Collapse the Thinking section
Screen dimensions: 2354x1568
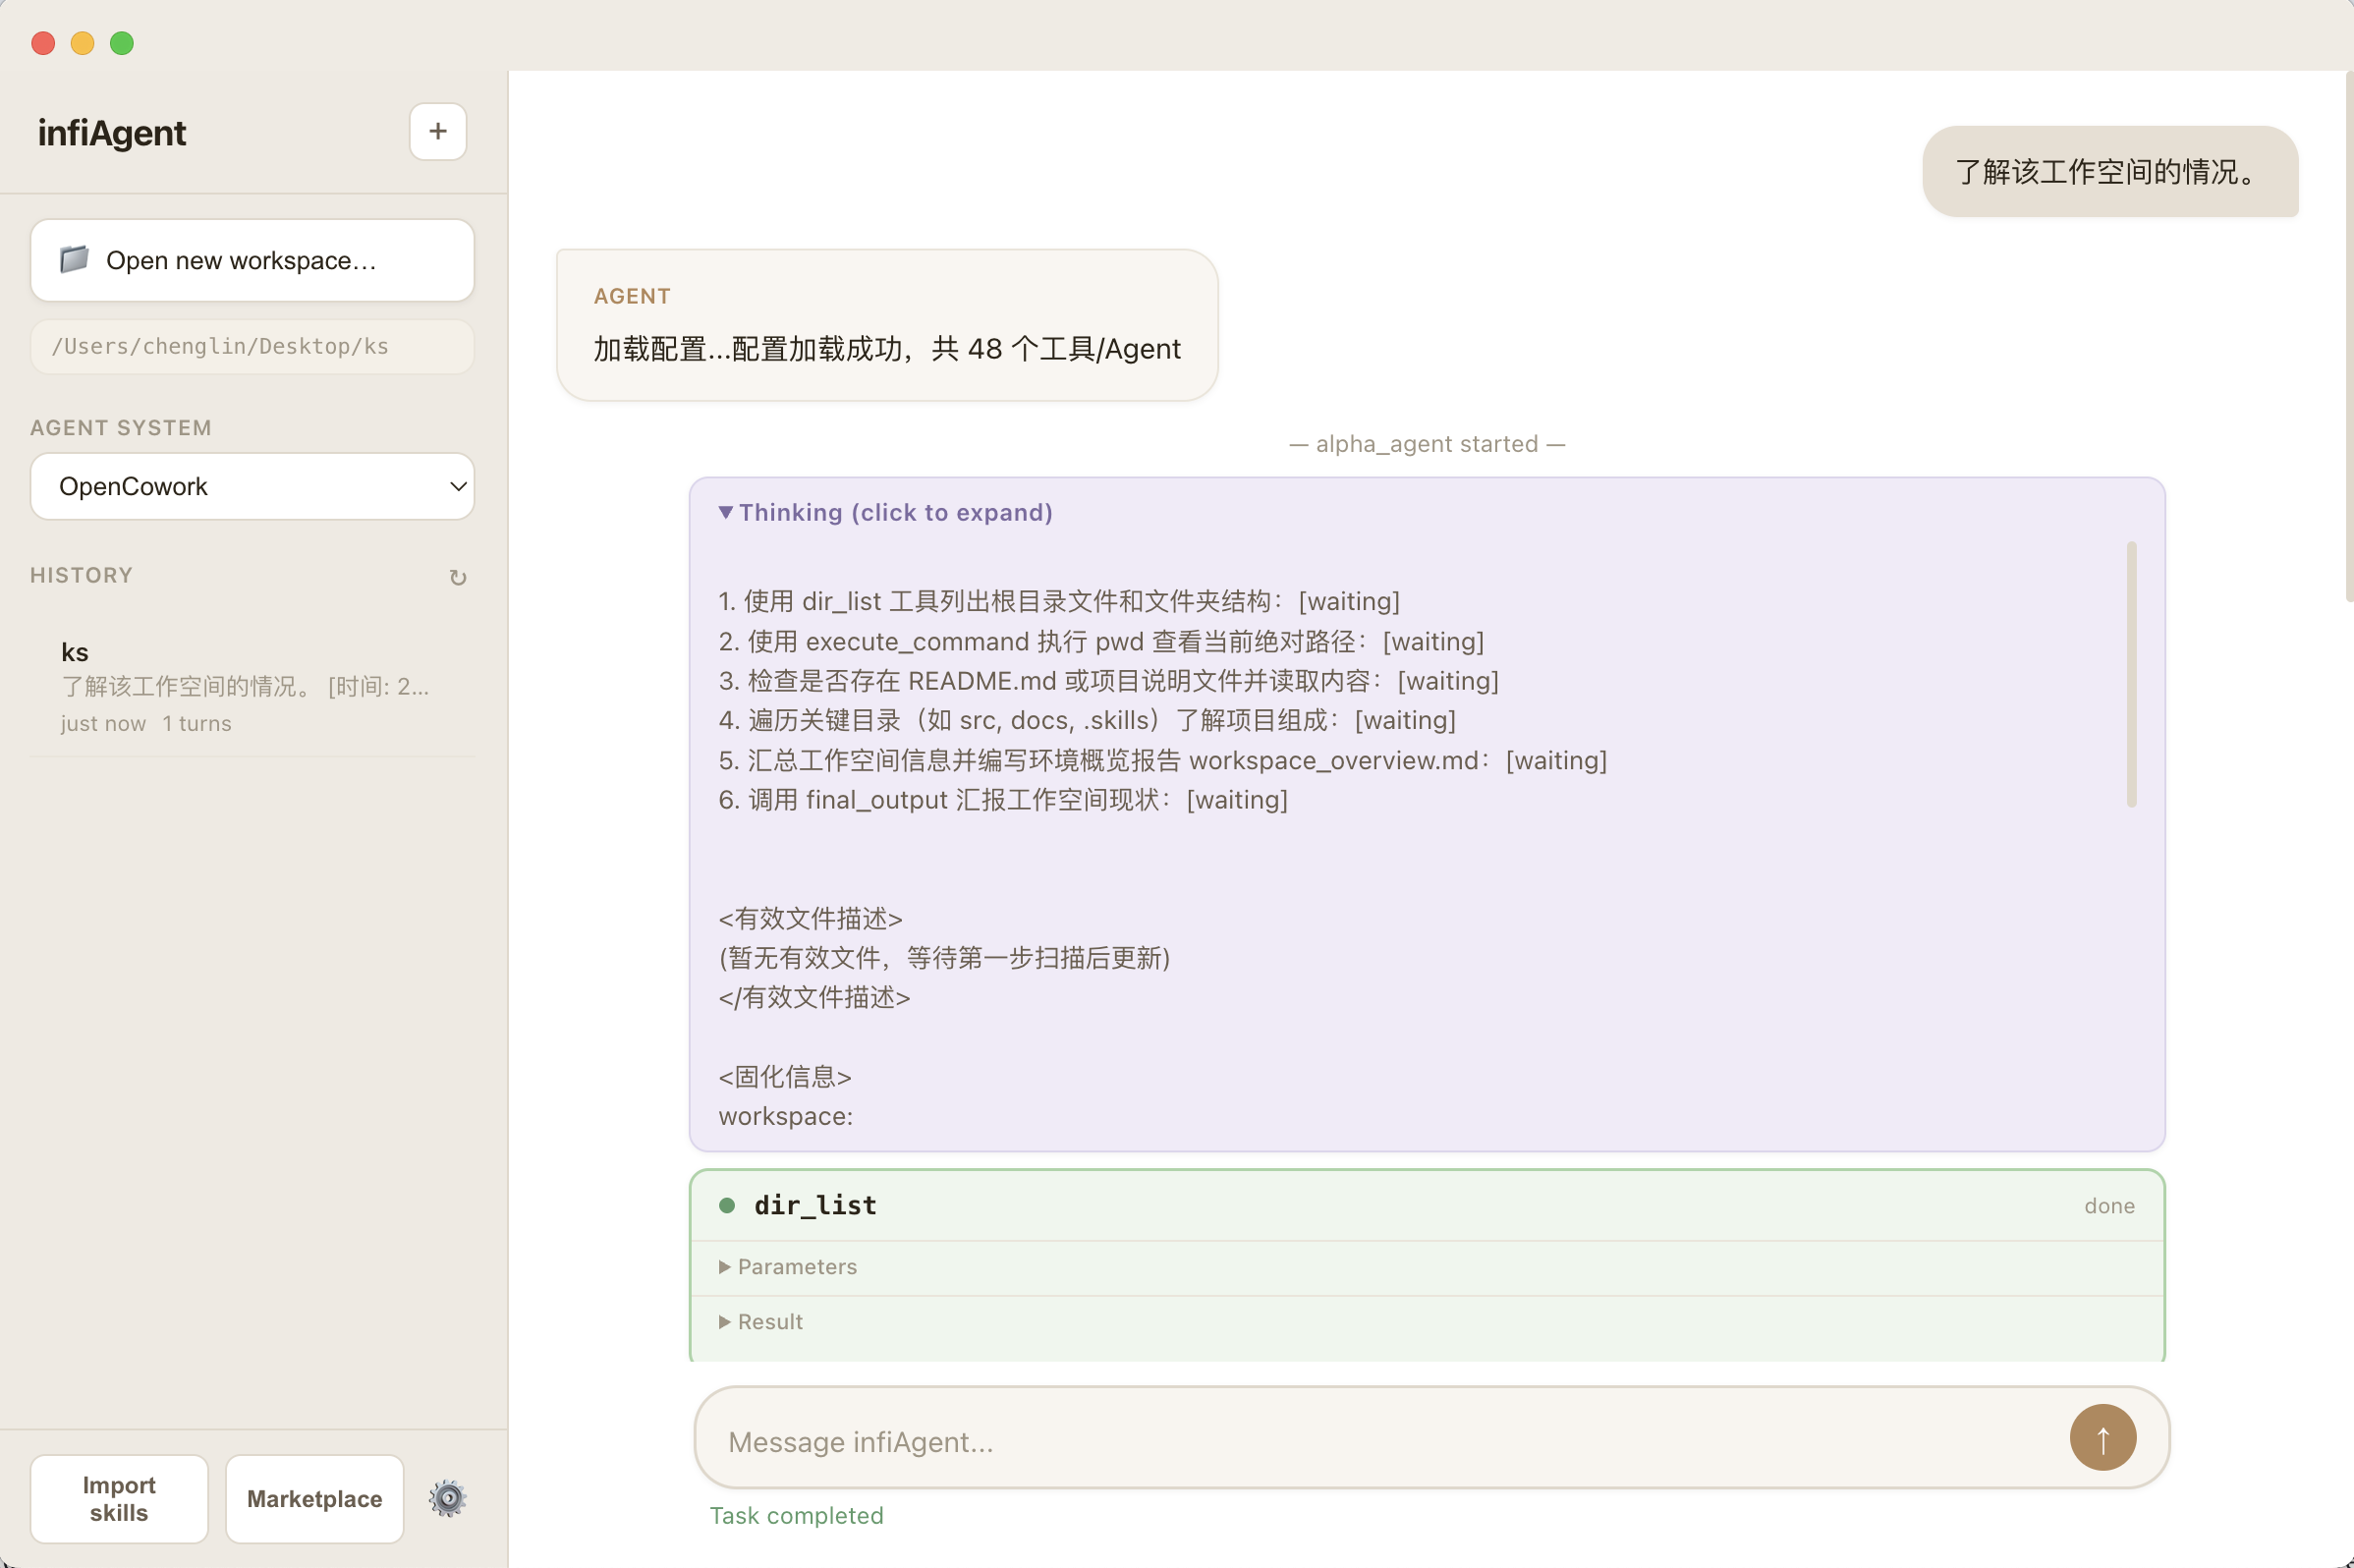point(885,513)
